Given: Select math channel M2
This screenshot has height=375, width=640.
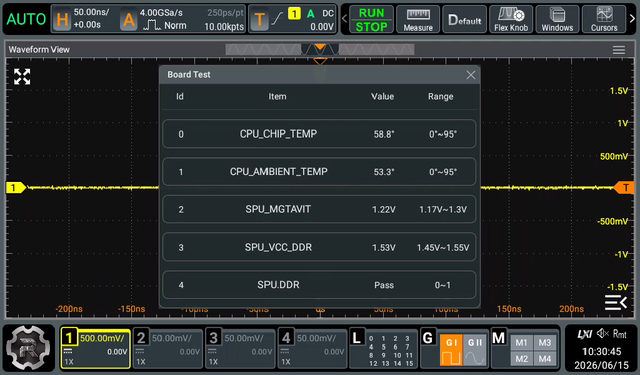Looking at the screenshot, I should point(521,359).
